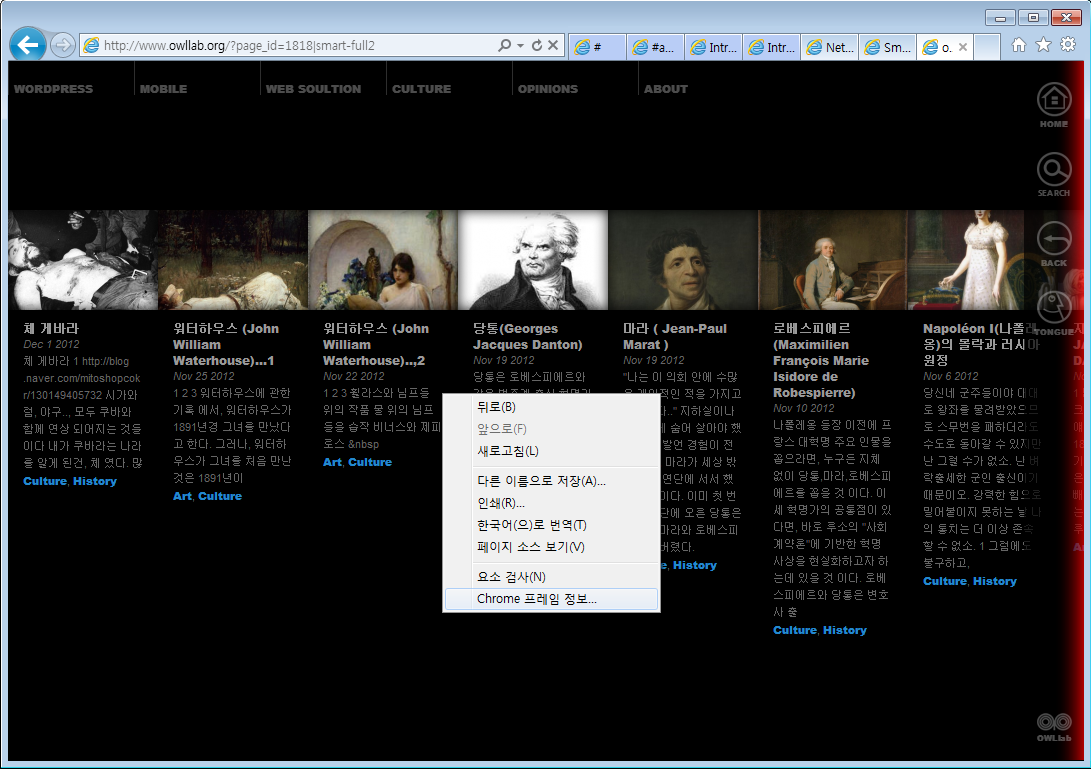Open a new tab with the blank tab button

(x=987, y=47)
